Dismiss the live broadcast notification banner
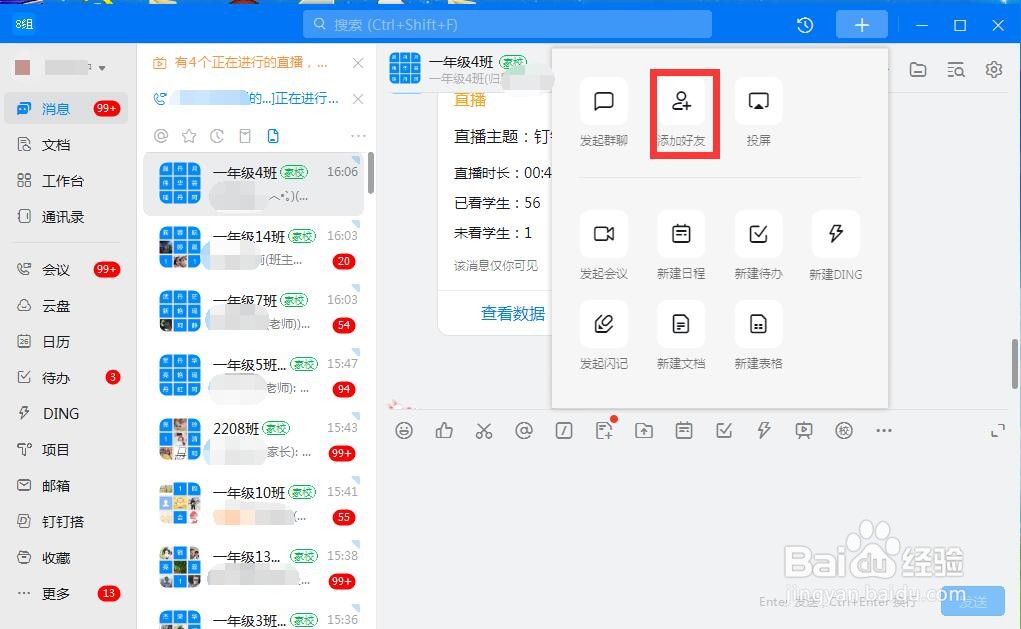The height and width of the screenshot is (629, 1021). click(357, 63)
